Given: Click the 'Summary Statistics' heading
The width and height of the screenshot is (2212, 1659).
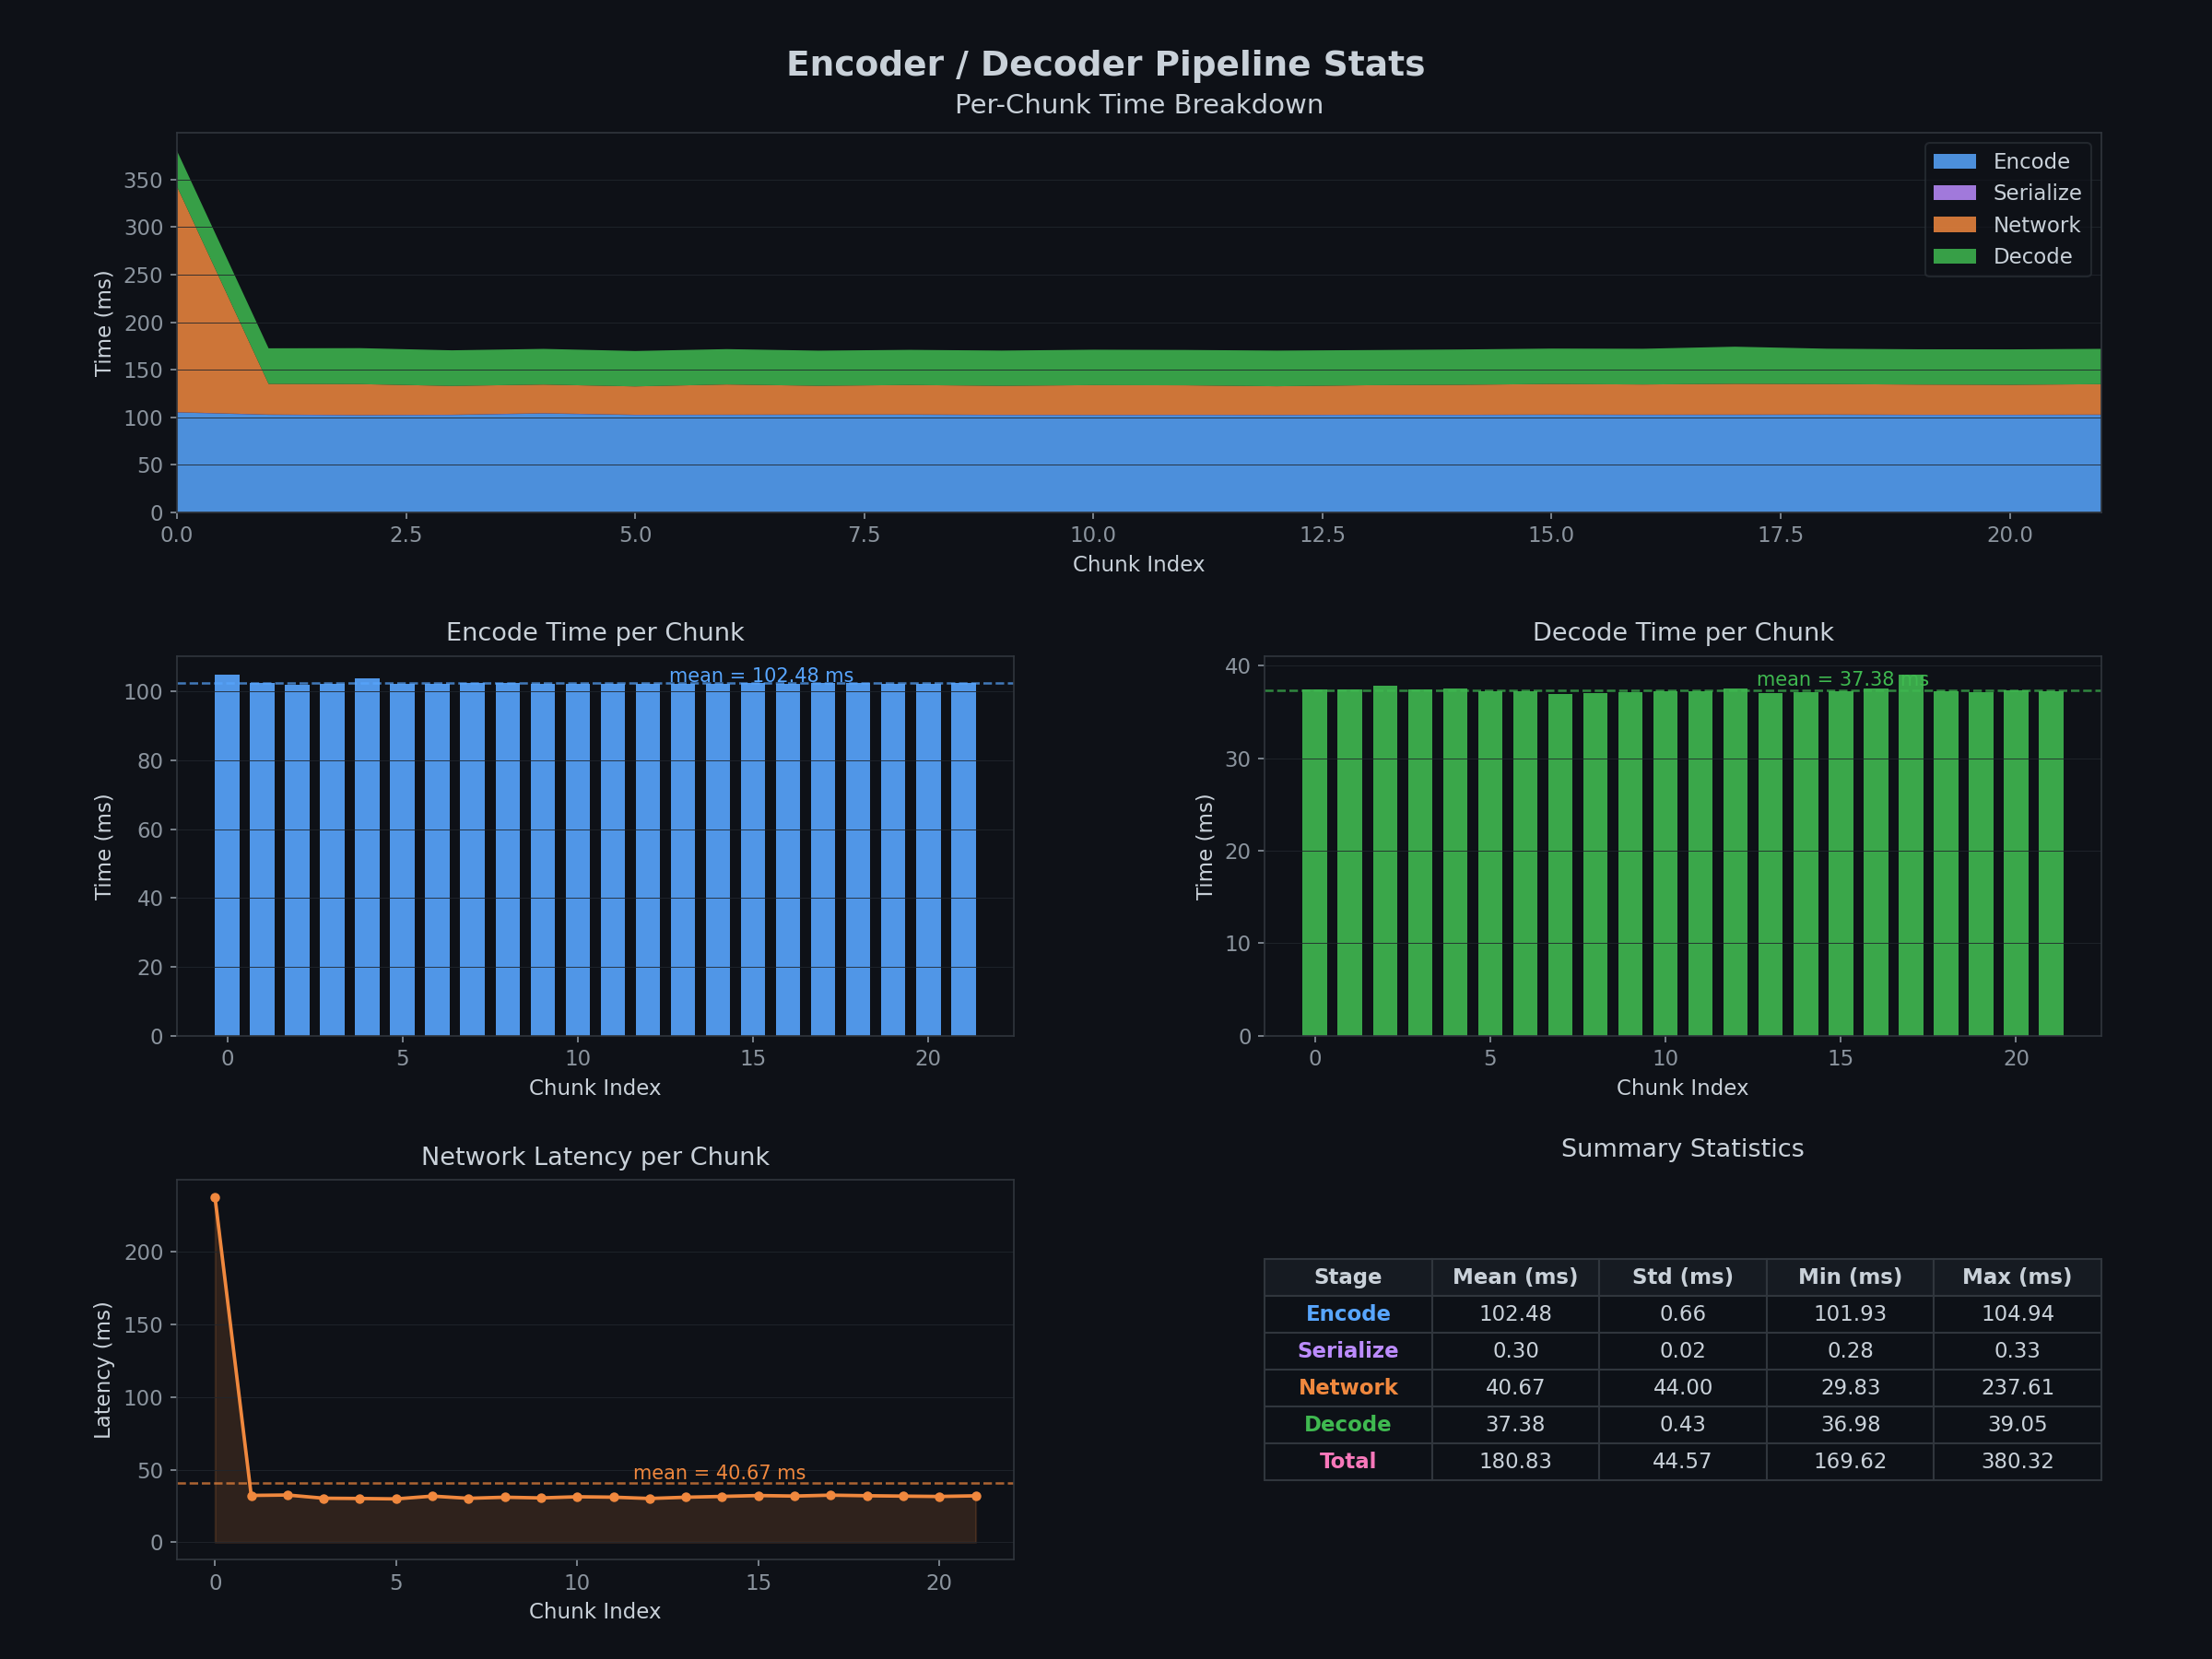Looking at the screenshot, I should [x=1682, y=1149].
